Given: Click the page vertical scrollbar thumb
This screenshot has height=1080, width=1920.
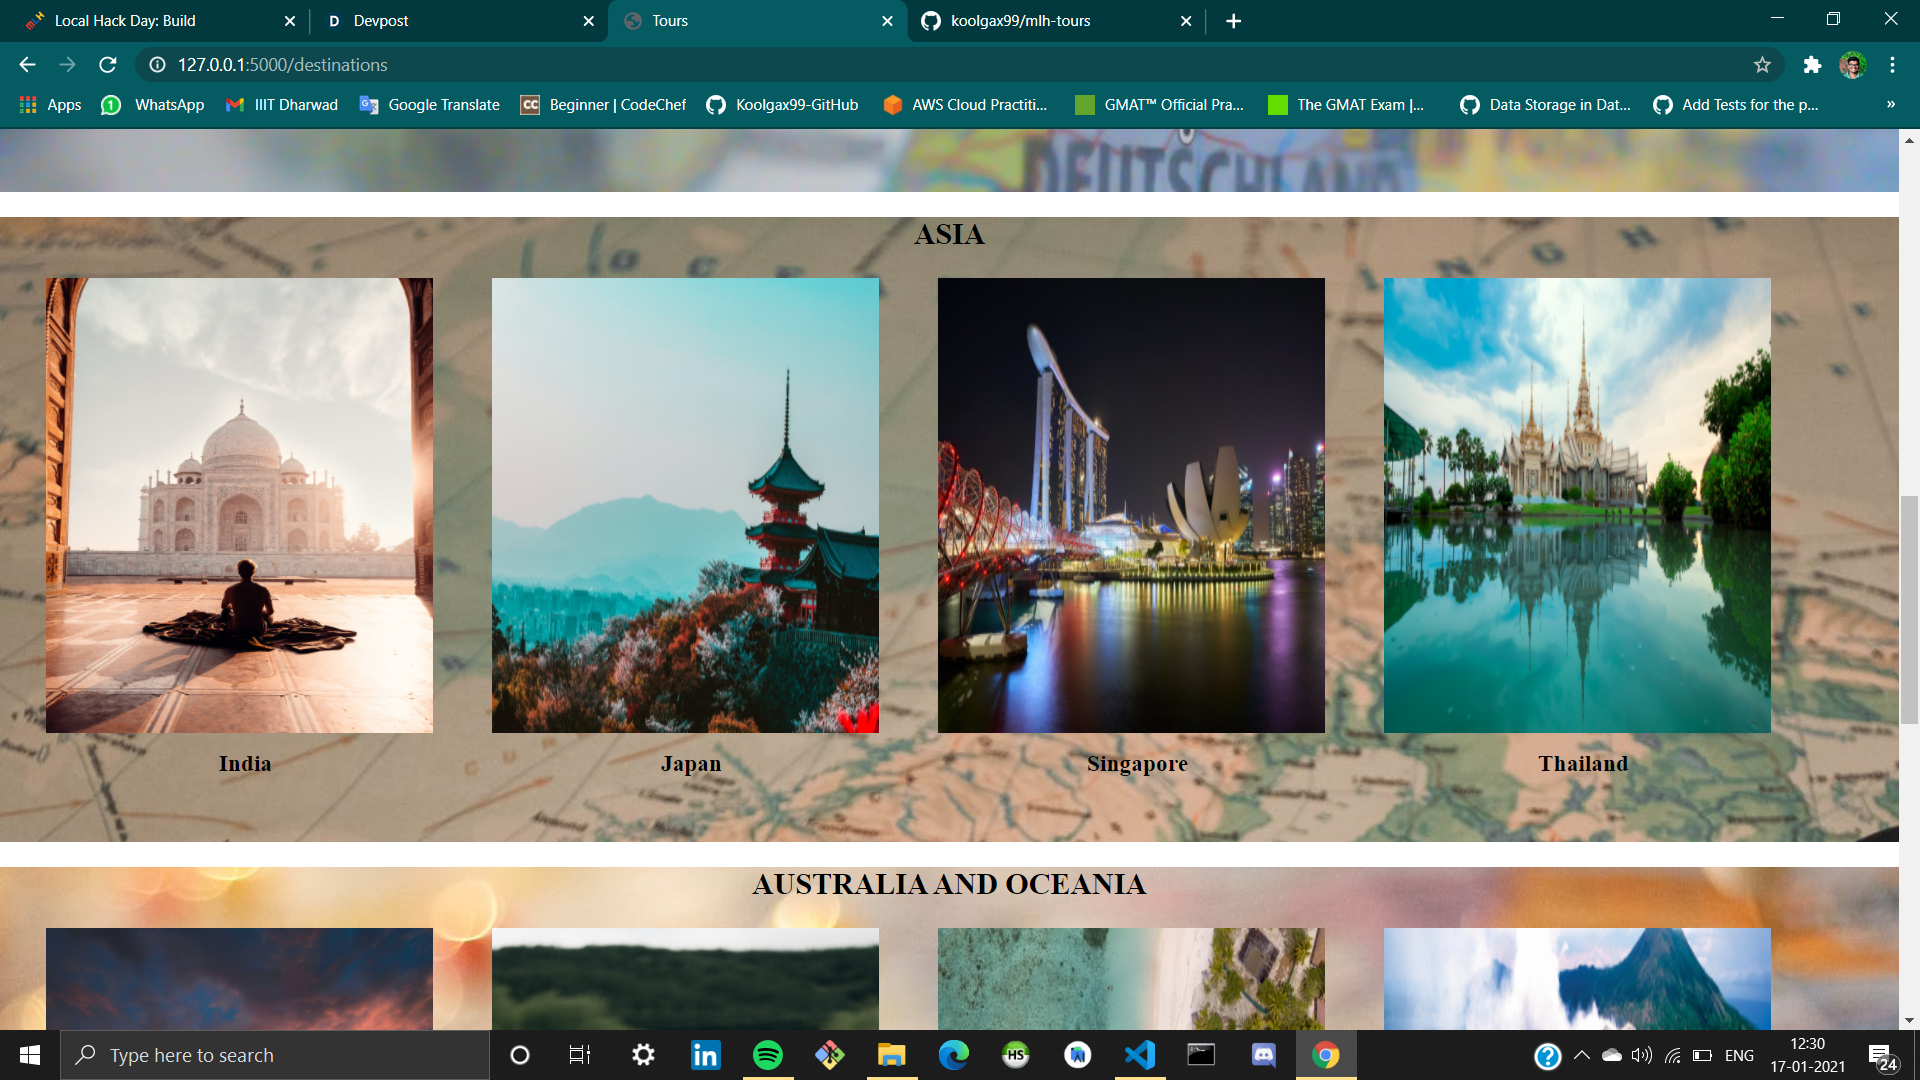Looking at the screenshot, I should (x=1909, y=610).
